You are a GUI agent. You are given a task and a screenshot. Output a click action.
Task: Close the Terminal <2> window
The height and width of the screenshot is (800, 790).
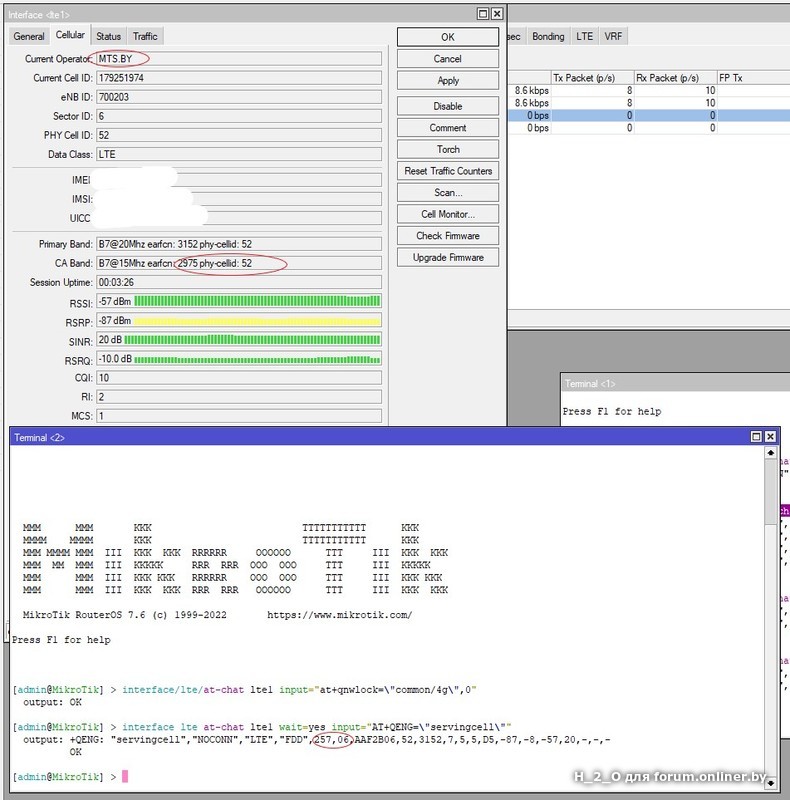770,437
